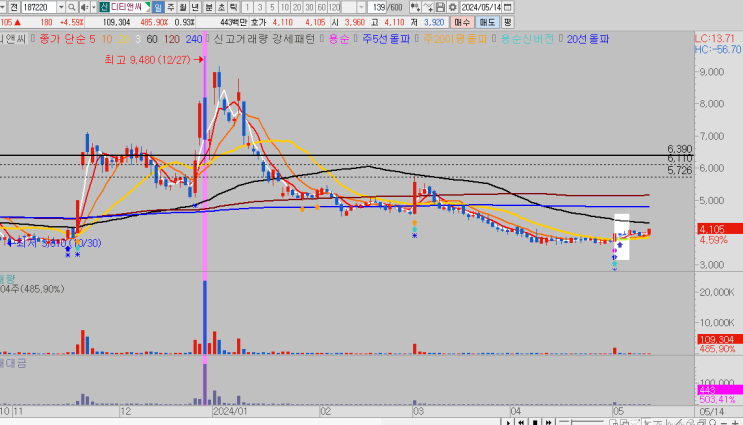Viewport: 743px width, 425px height.
Task: Choose the 120 interval button
Action: point(334,7)
